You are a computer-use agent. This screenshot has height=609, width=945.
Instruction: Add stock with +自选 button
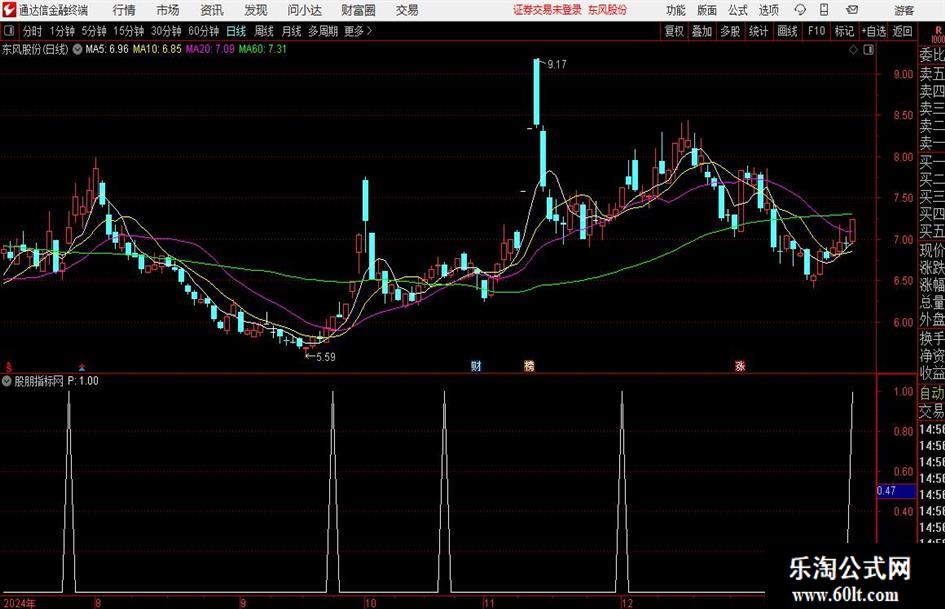coord(874,31)
